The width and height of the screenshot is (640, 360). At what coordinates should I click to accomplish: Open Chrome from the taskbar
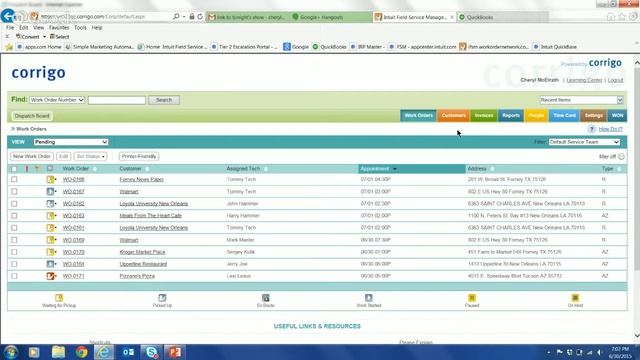(x=81, y=352)
